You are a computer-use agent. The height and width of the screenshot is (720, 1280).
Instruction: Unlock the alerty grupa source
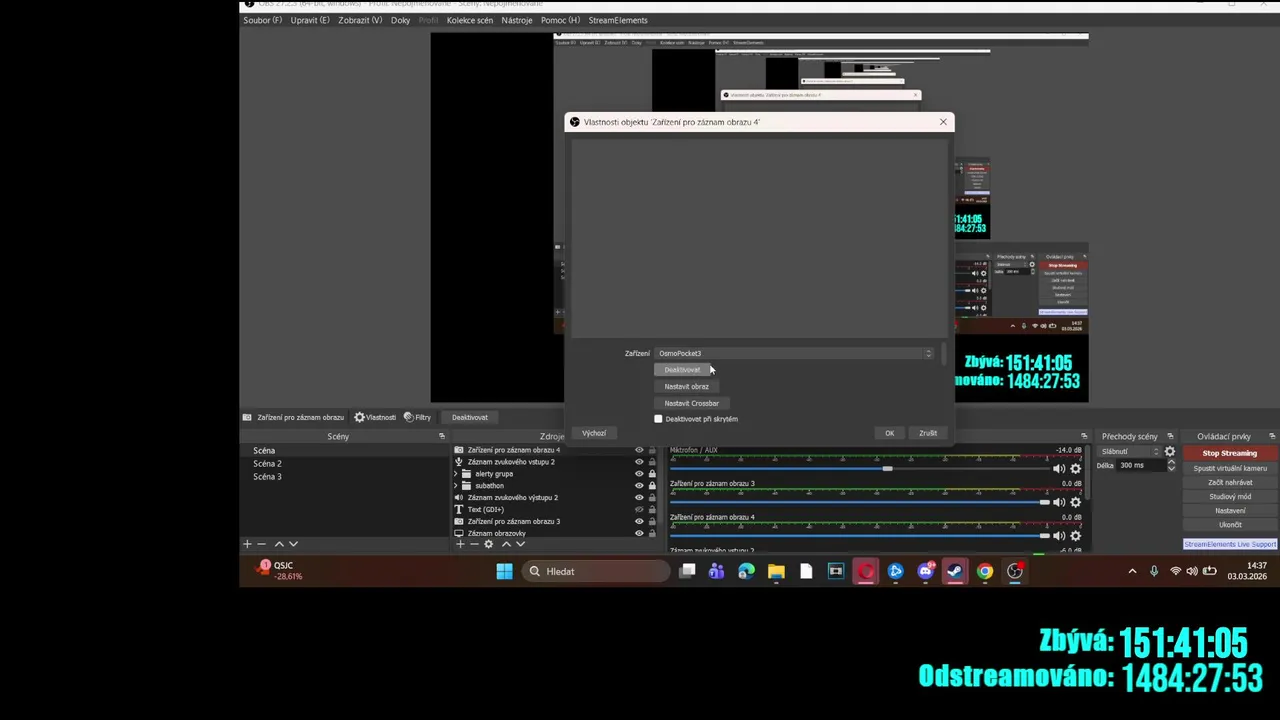[x=652, y=474]
